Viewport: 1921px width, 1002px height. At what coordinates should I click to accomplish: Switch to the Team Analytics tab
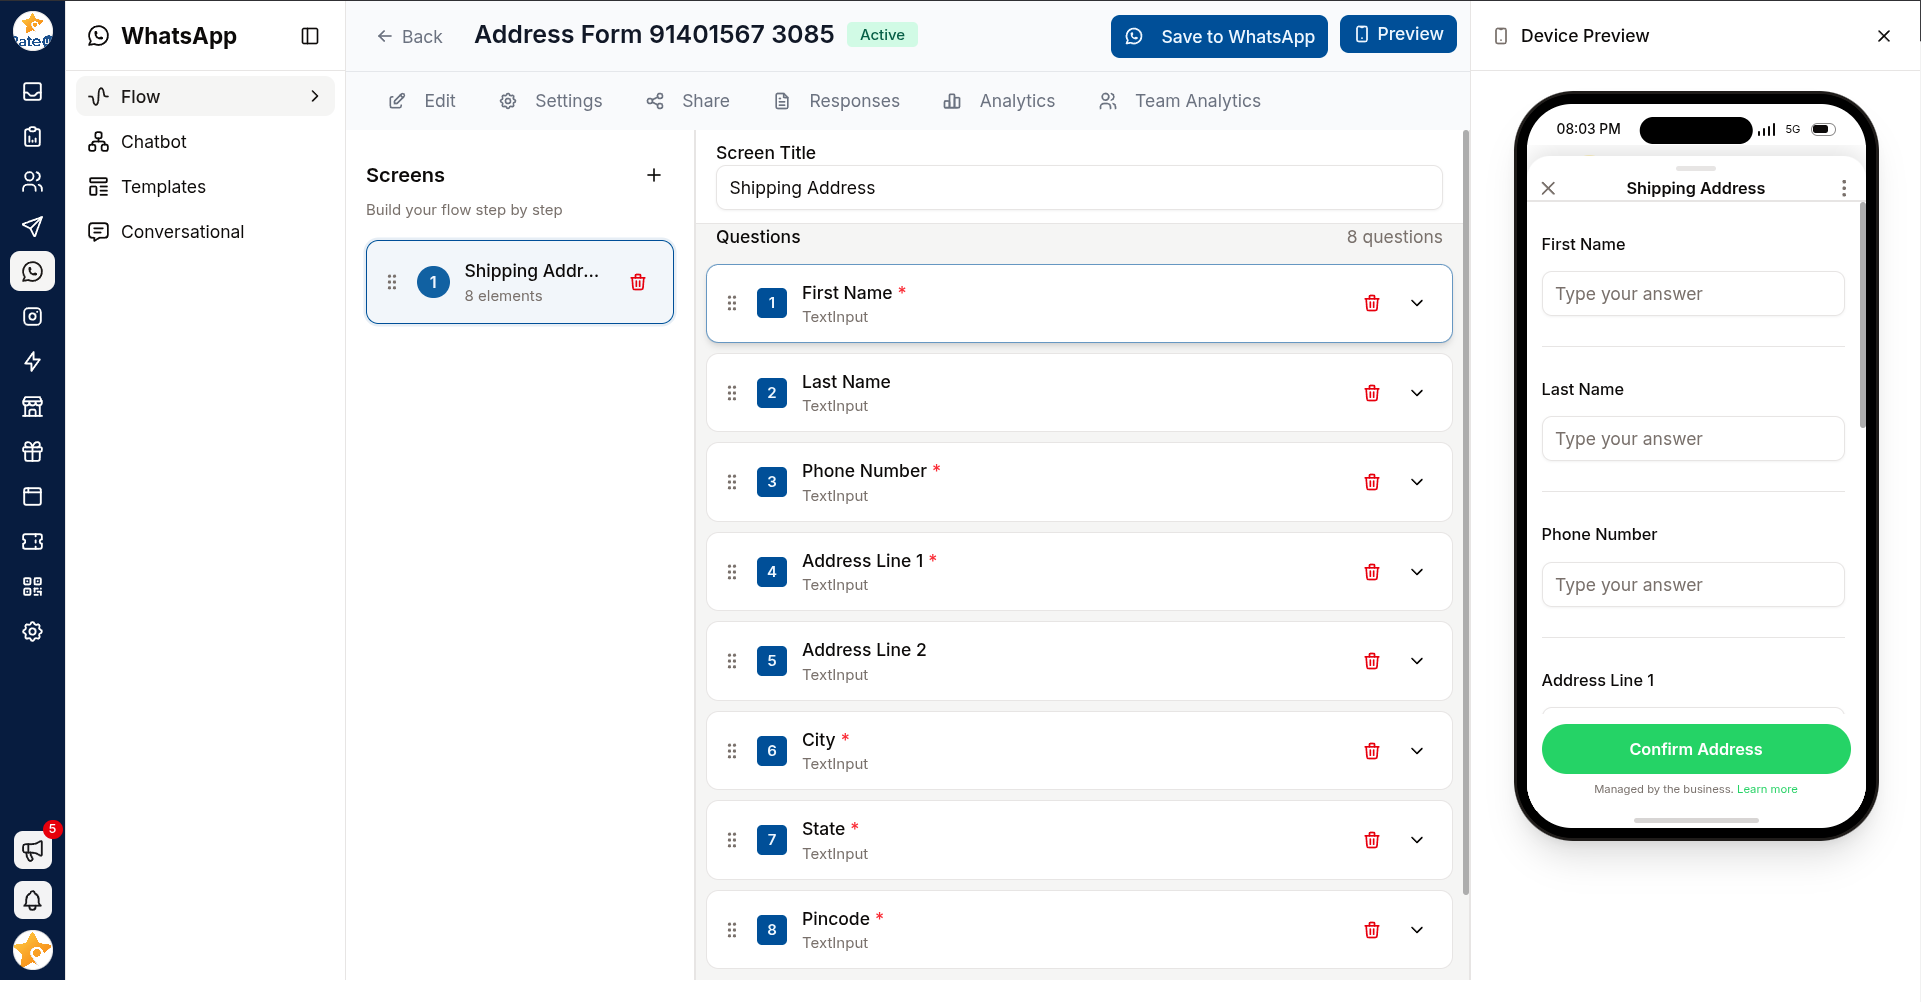click(x=1180, y=101)
